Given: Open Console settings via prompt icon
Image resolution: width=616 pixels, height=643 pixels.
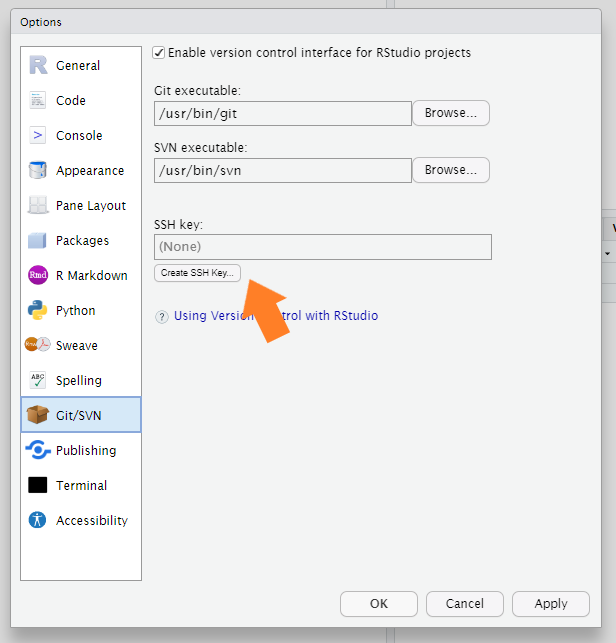Looking at the screenshot, I should click(x=38, y=135).
